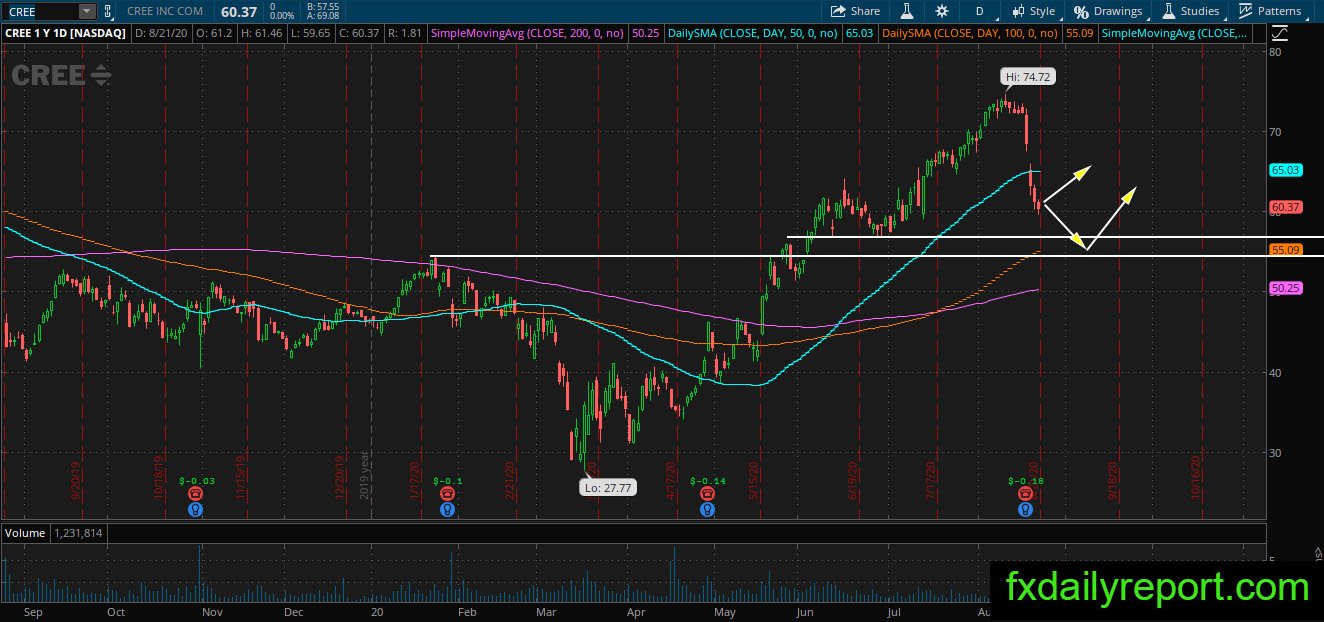Viewport: 1324px width, 622px height.
Task: Click the CREE watermark expand arrows icon
Action: 101,76
